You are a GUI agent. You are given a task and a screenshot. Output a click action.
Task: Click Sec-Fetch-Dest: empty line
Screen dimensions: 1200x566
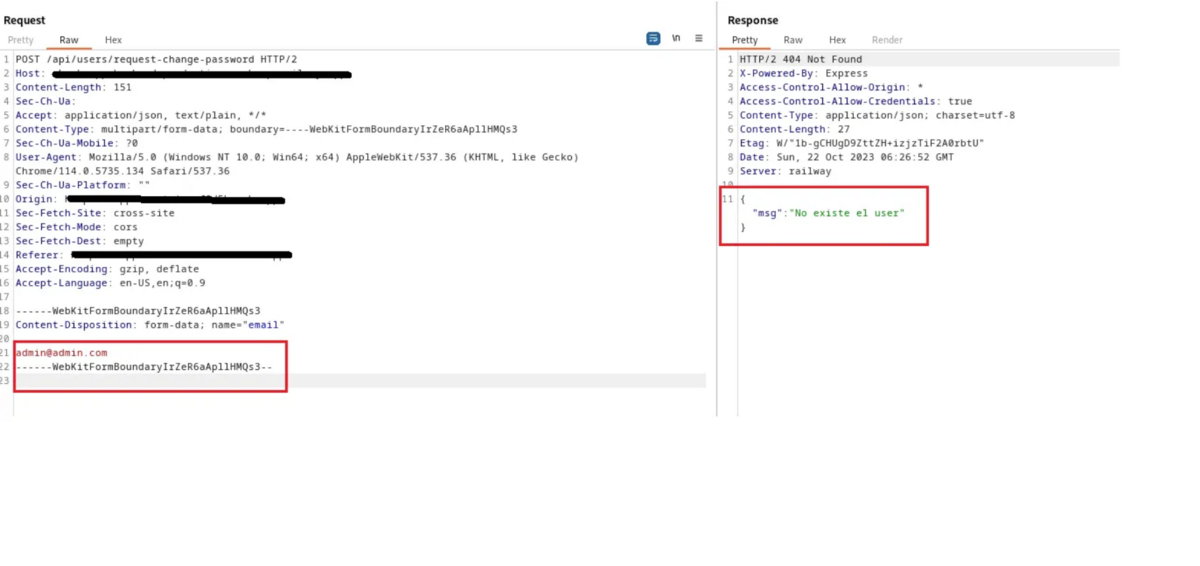tap(79, 241)
